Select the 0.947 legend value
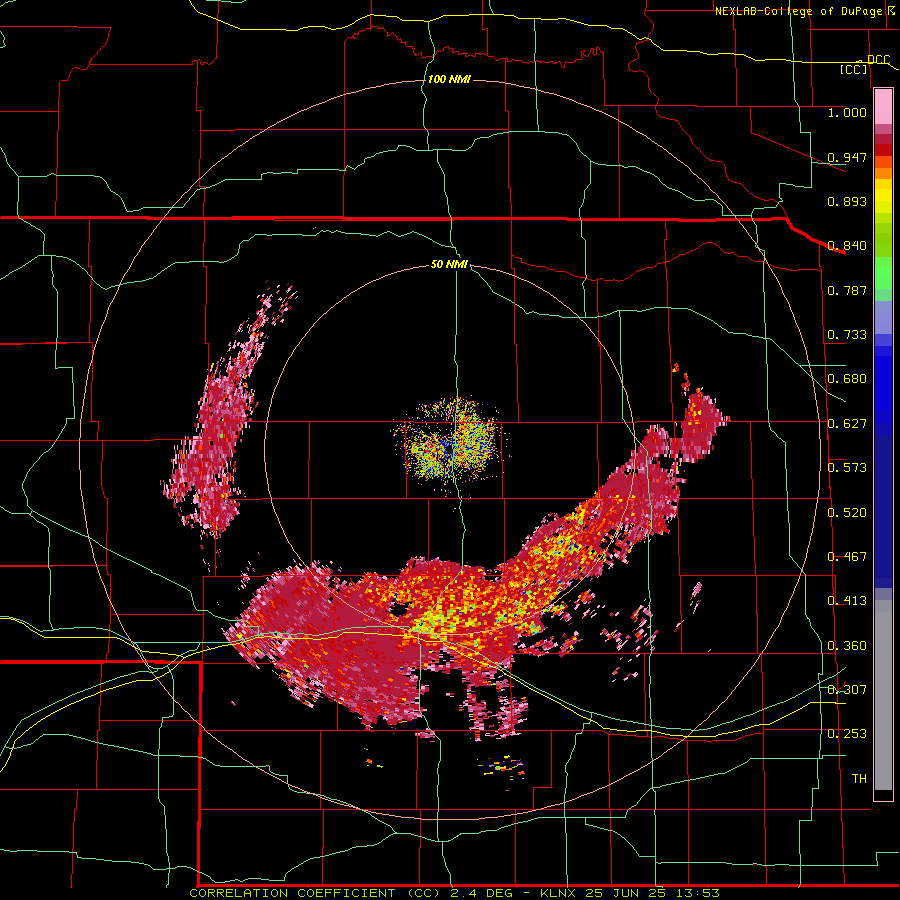This screenshot has height=900, width=900. click(847, 157)
